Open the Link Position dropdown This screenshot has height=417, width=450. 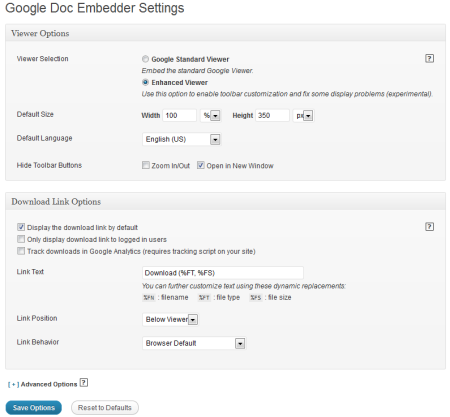pos(170,319)
